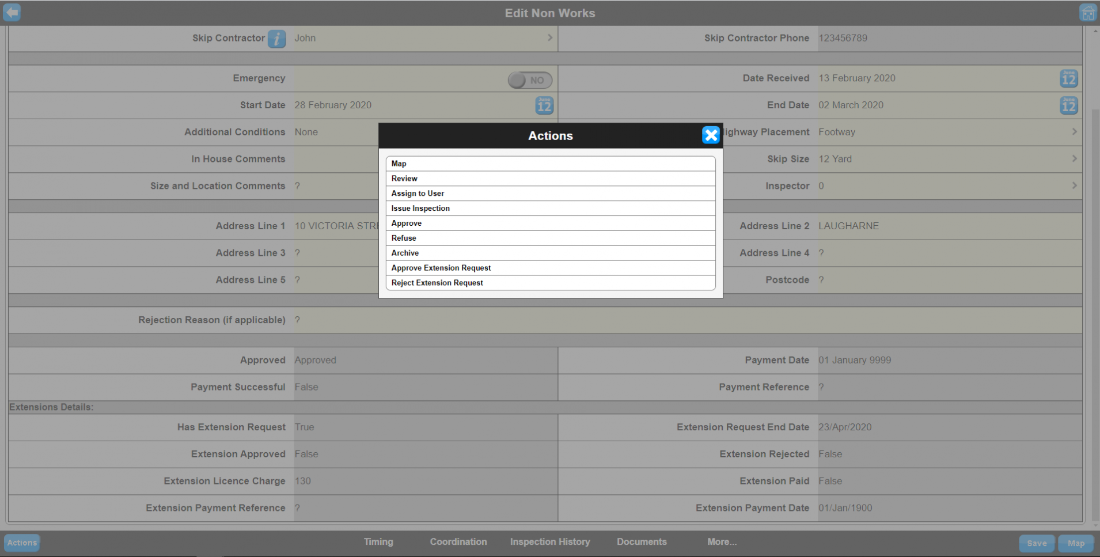Click Rejection Reason input field
This screenshot has height=557, width=1100.
click(680, 320)
